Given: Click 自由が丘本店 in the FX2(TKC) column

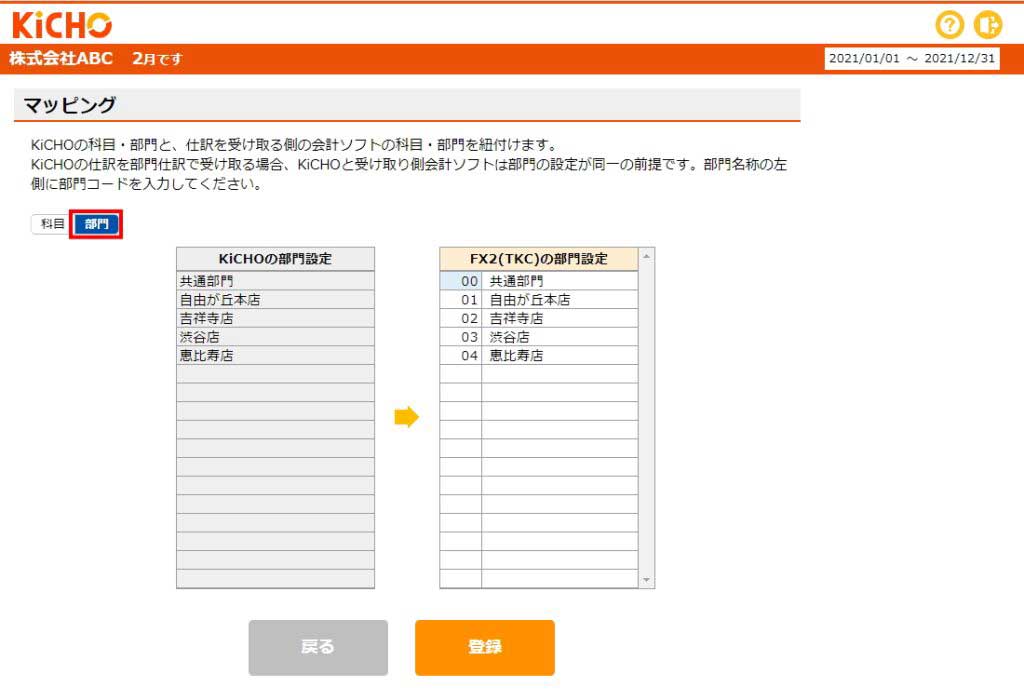Looking at the screenshot, I should [560, 300].
